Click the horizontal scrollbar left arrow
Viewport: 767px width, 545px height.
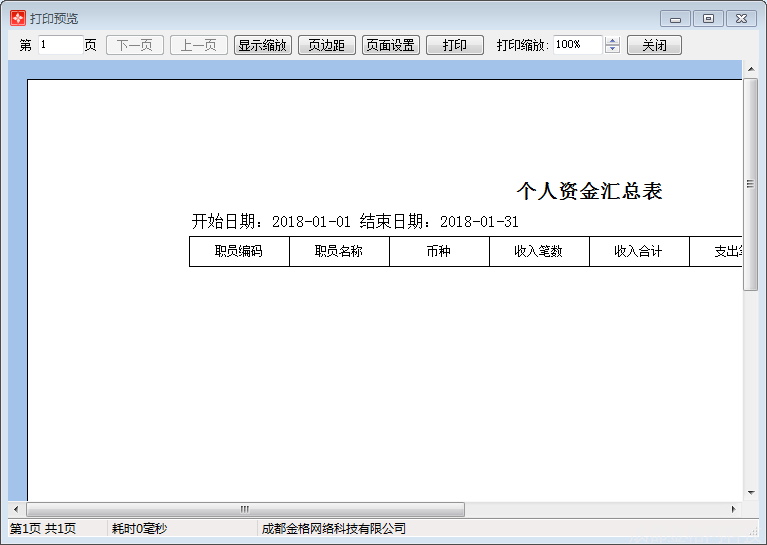[x=16, y=509]
